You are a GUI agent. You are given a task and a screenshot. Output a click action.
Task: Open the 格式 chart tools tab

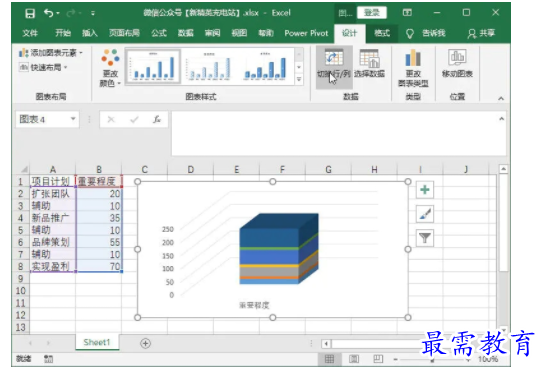[x=382, y=33]
